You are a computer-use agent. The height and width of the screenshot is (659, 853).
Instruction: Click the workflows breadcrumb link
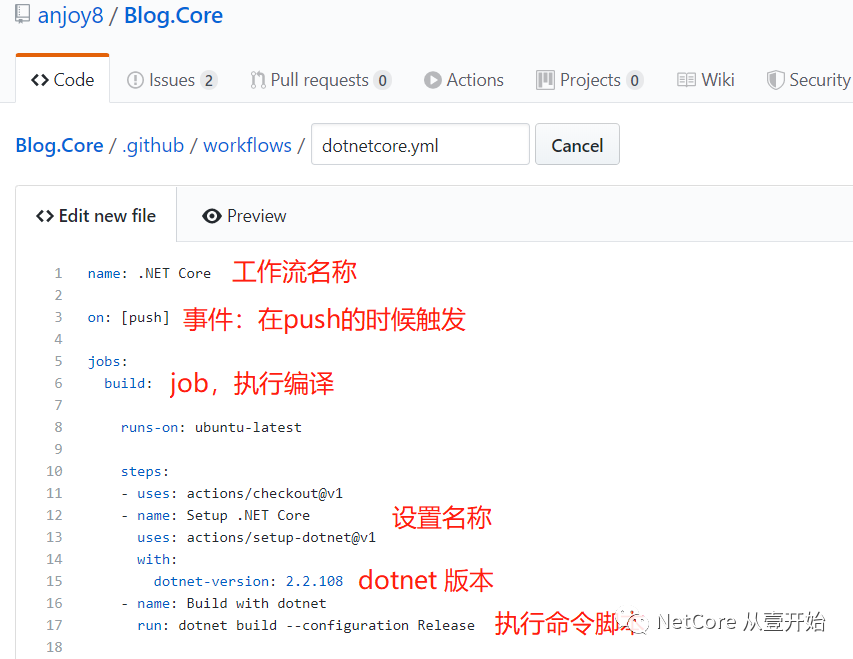(248, 145)
